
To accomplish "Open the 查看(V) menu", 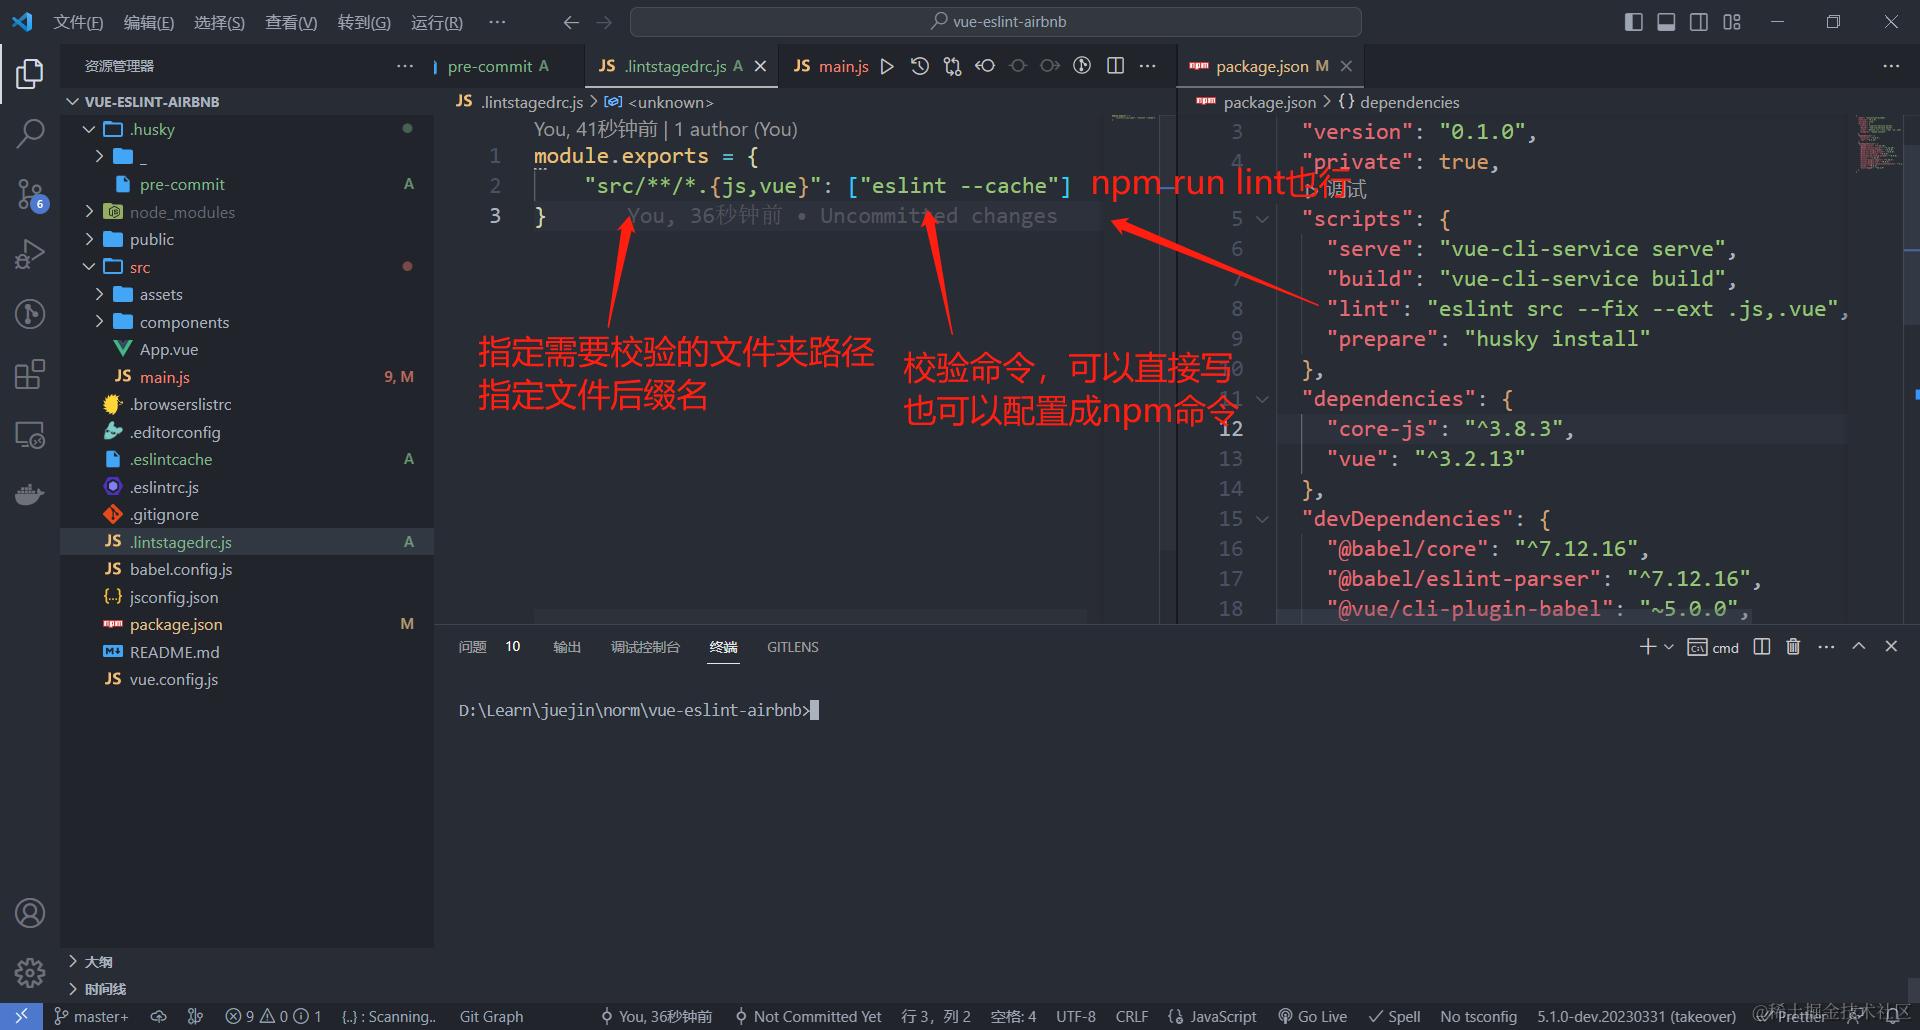I will (291, 22).
